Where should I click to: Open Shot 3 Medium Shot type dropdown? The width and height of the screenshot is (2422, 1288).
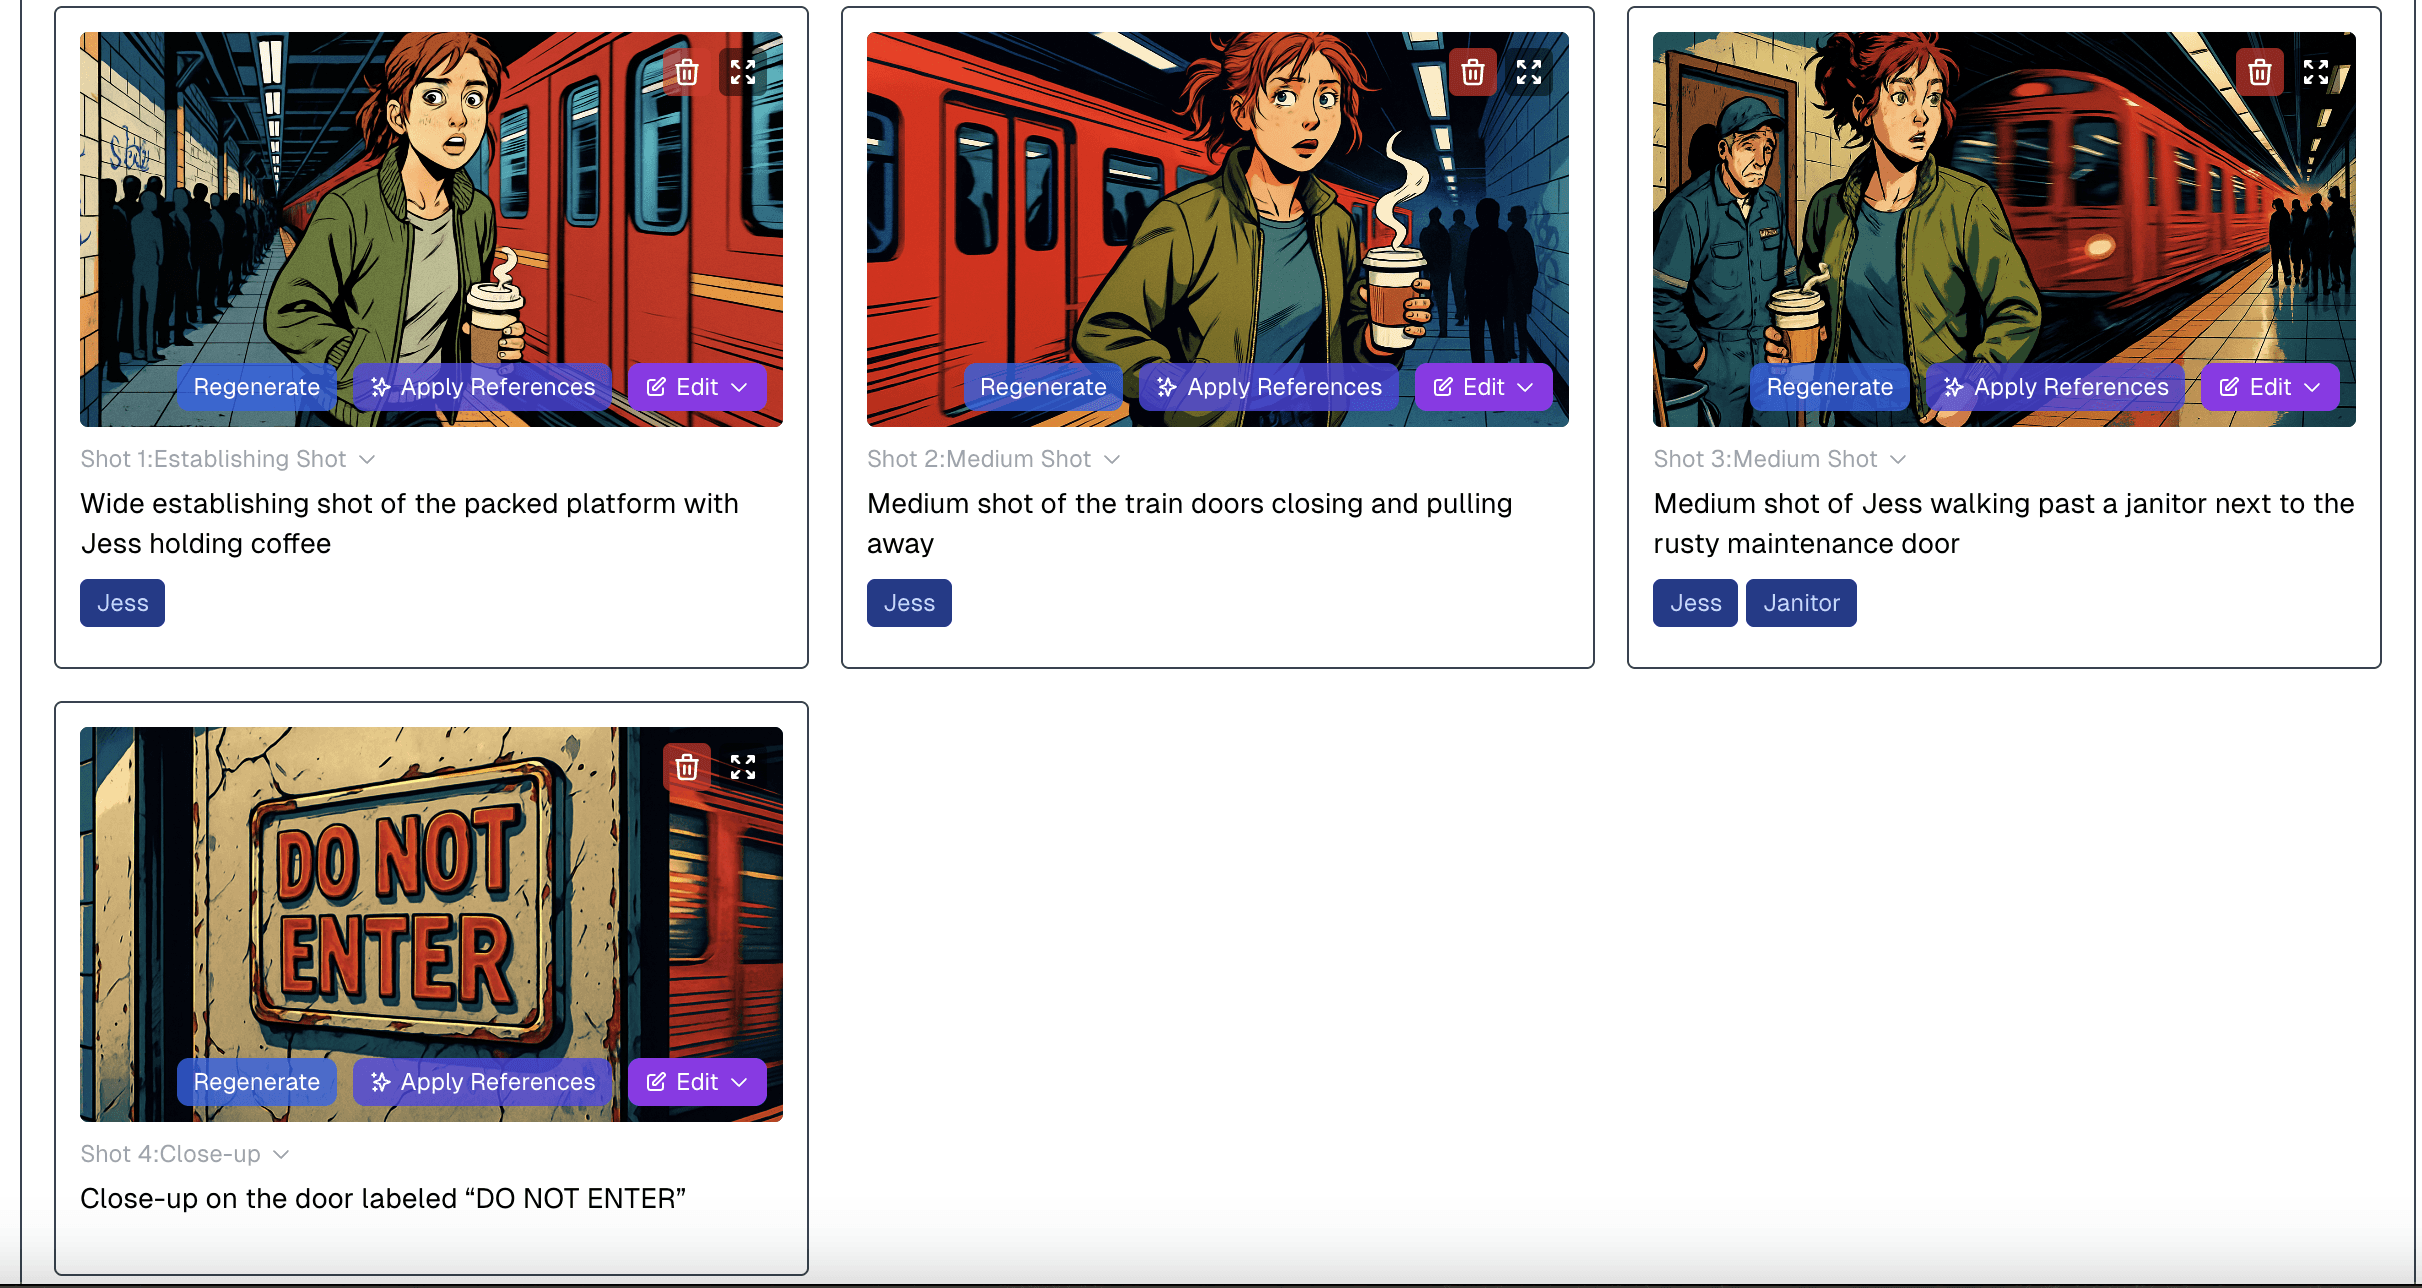1780,459
